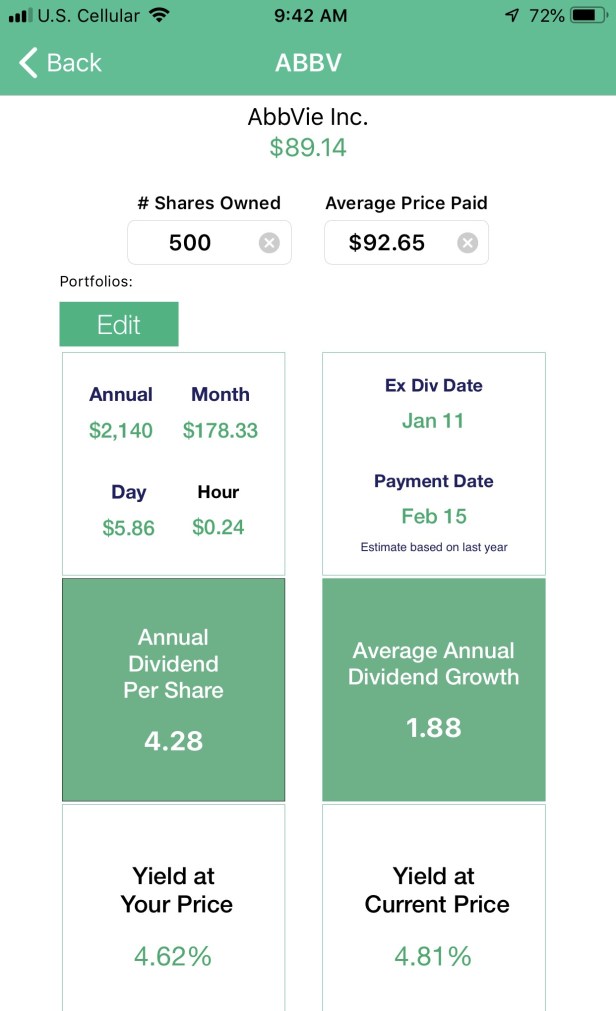Tap the Wi-Fi status icon

pos(158,16)
